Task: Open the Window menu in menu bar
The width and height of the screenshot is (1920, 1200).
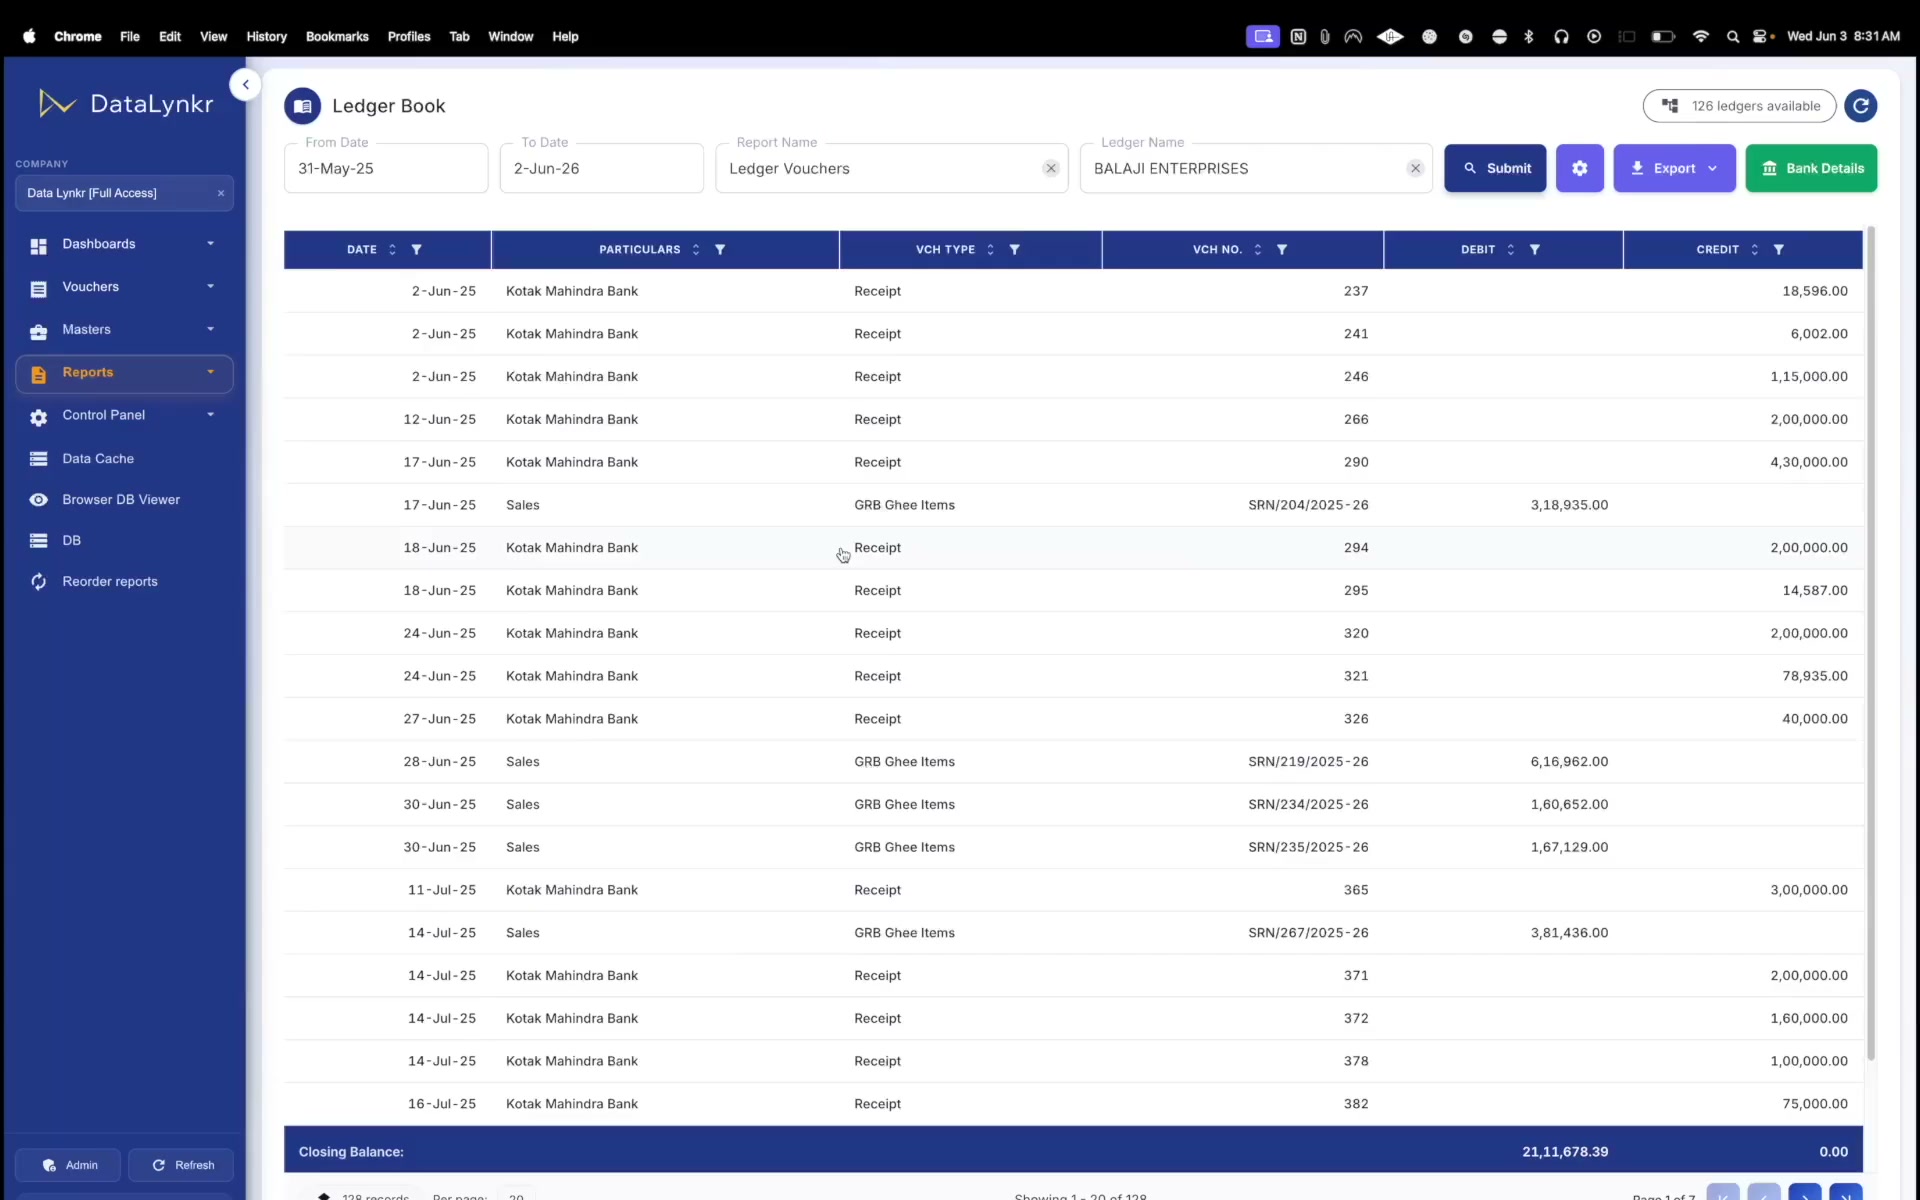Action: [x=510, y=37]
